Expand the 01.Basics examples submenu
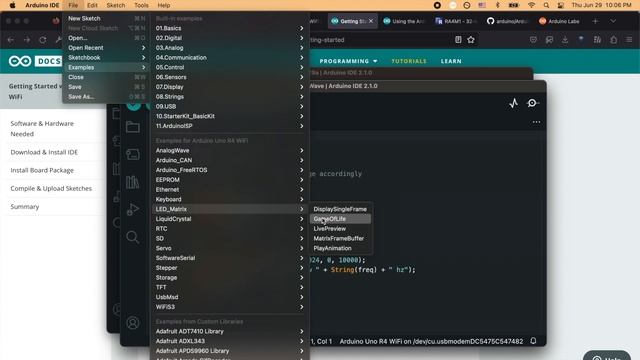640x360 pixels. tap(229, 28)
